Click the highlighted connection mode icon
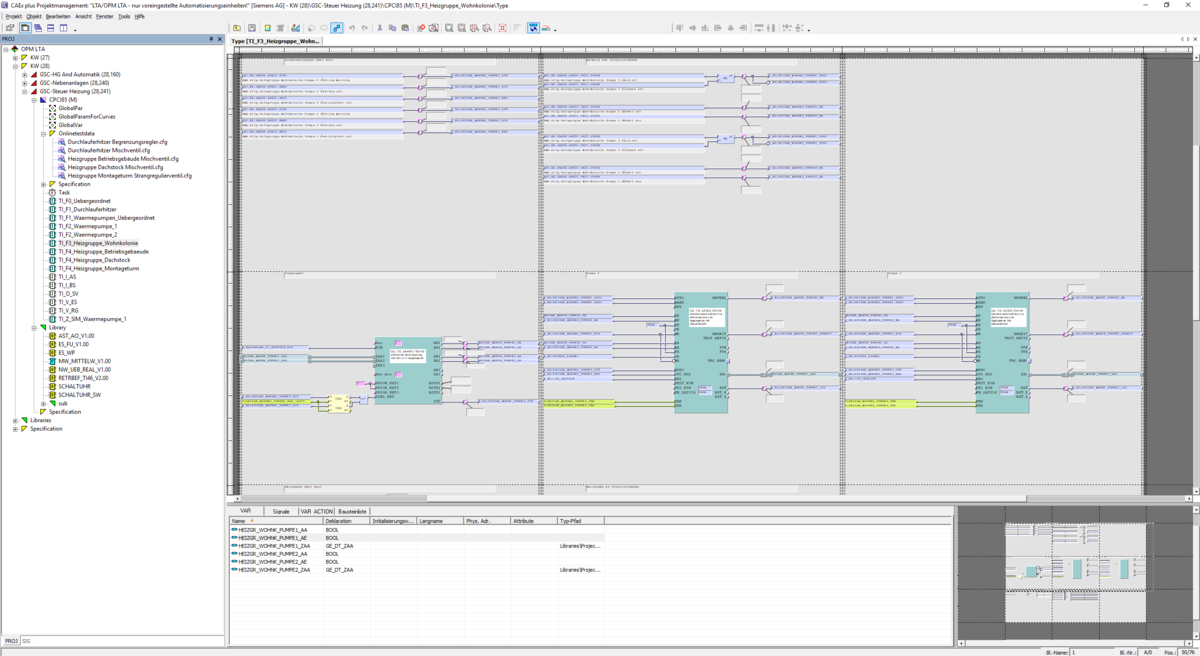The width and height of the screenshot is (1200, 656). point(337,28)
